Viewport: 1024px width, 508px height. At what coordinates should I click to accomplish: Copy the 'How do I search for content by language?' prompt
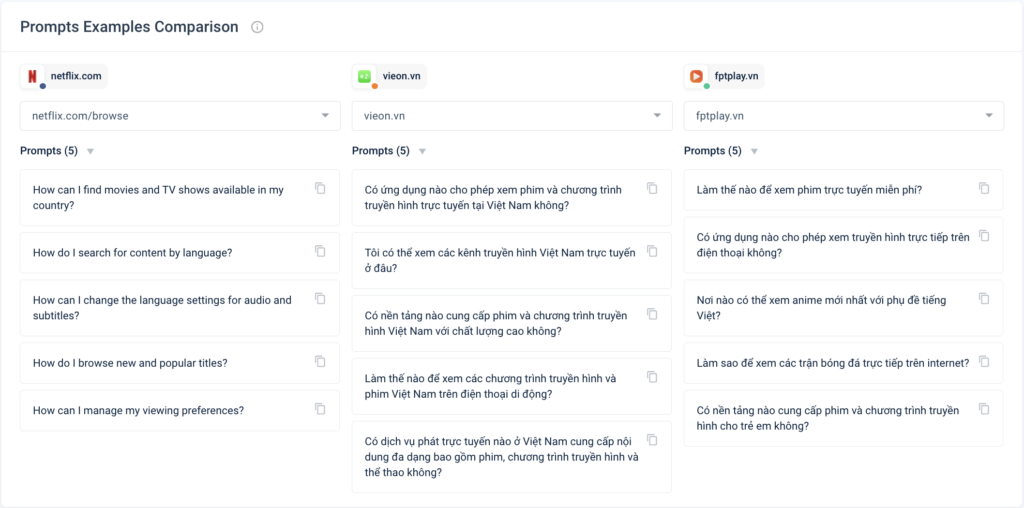tap(320, 251)
